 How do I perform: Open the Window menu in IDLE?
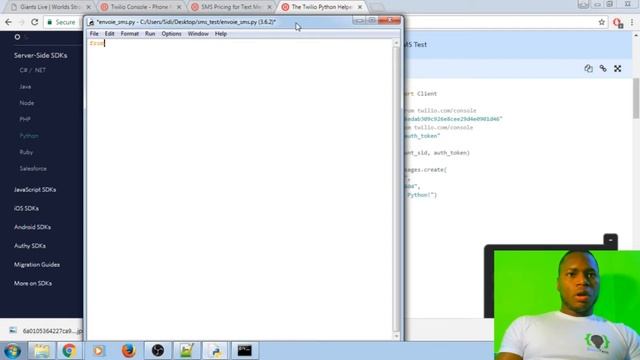(x=198, y=34)
